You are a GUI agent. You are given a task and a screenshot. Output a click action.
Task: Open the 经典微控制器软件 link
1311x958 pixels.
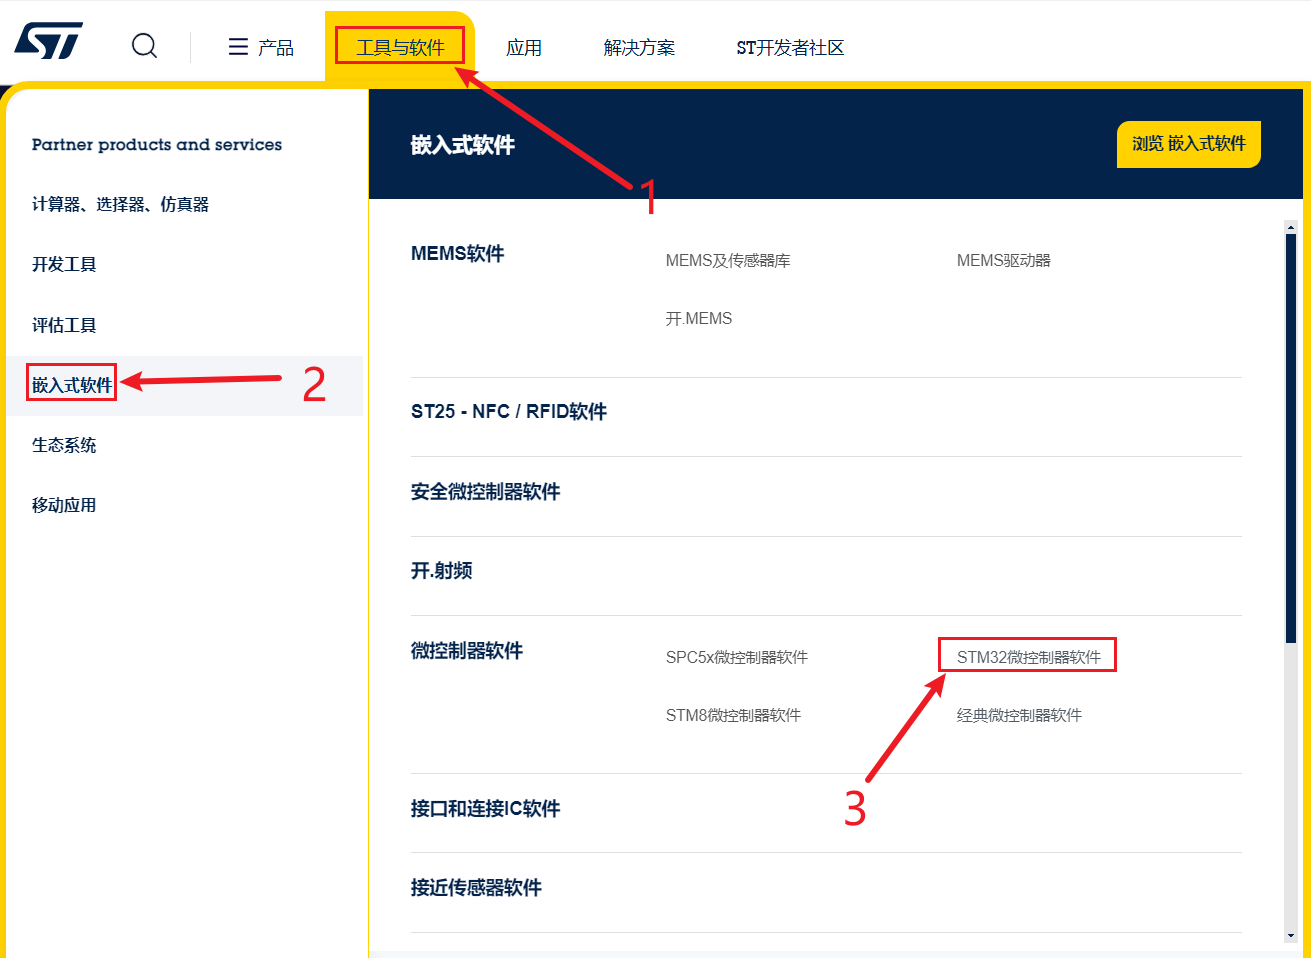point(1019,715)
